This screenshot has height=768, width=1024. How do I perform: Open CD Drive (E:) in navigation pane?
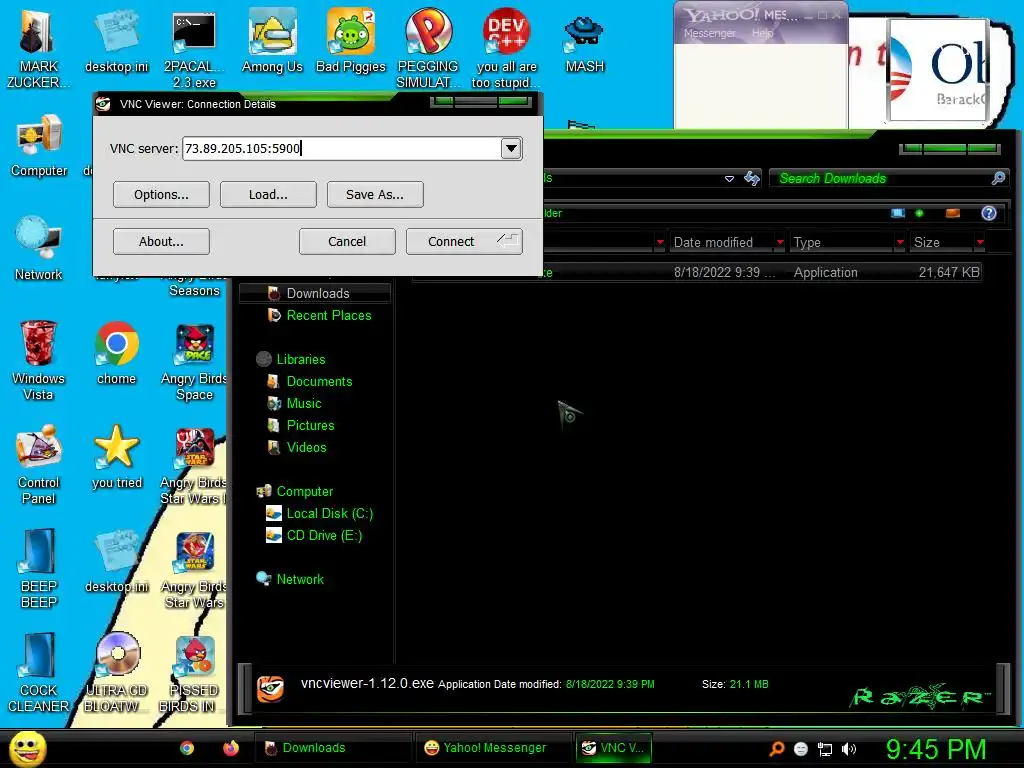tap(314, 536)
